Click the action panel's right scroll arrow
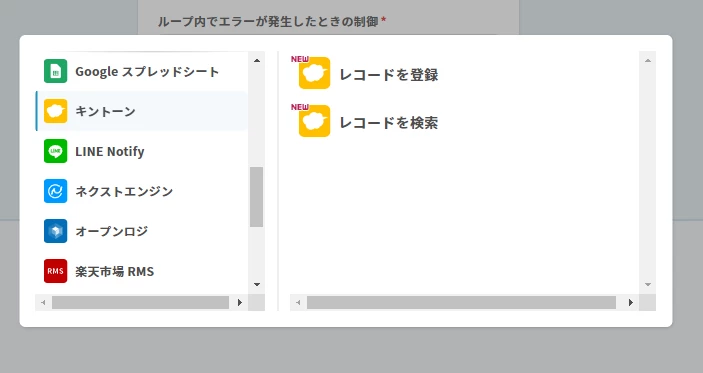Image resolution: width=703 pixels, height=373 pixels. (x=631, y=303)
